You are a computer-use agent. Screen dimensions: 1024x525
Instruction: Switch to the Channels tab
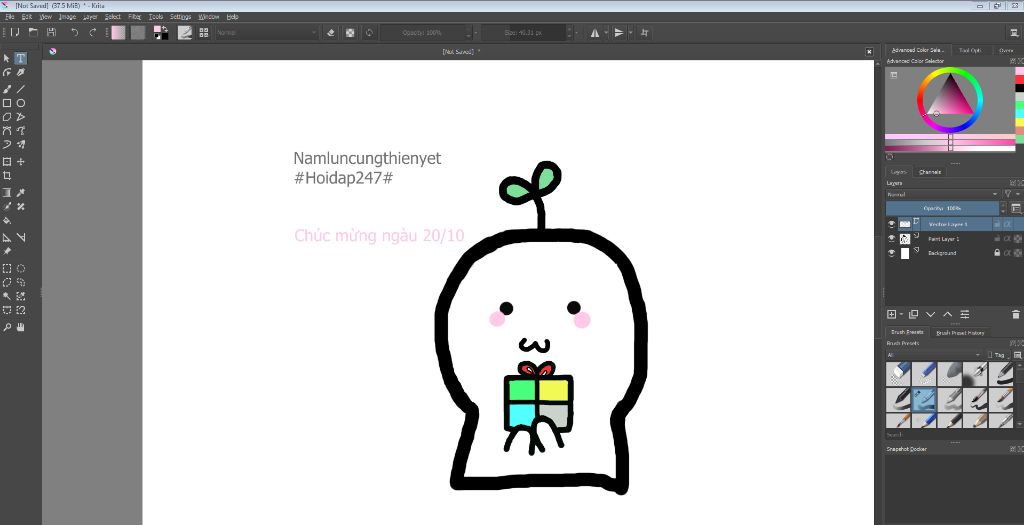[x=930, y=172]
